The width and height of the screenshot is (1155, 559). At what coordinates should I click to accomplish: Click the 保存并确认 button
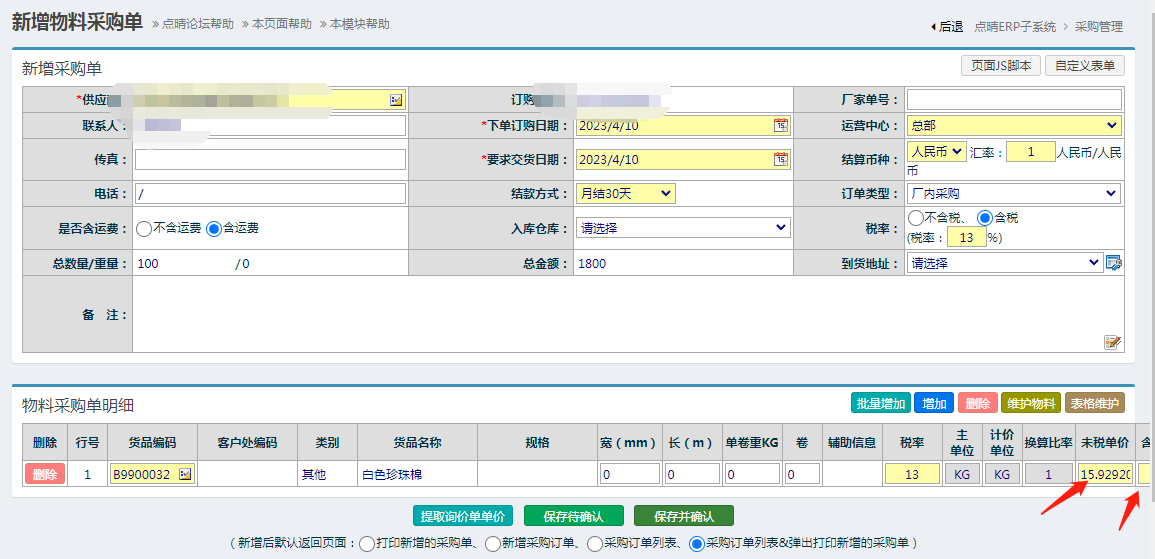coord(683,516)
